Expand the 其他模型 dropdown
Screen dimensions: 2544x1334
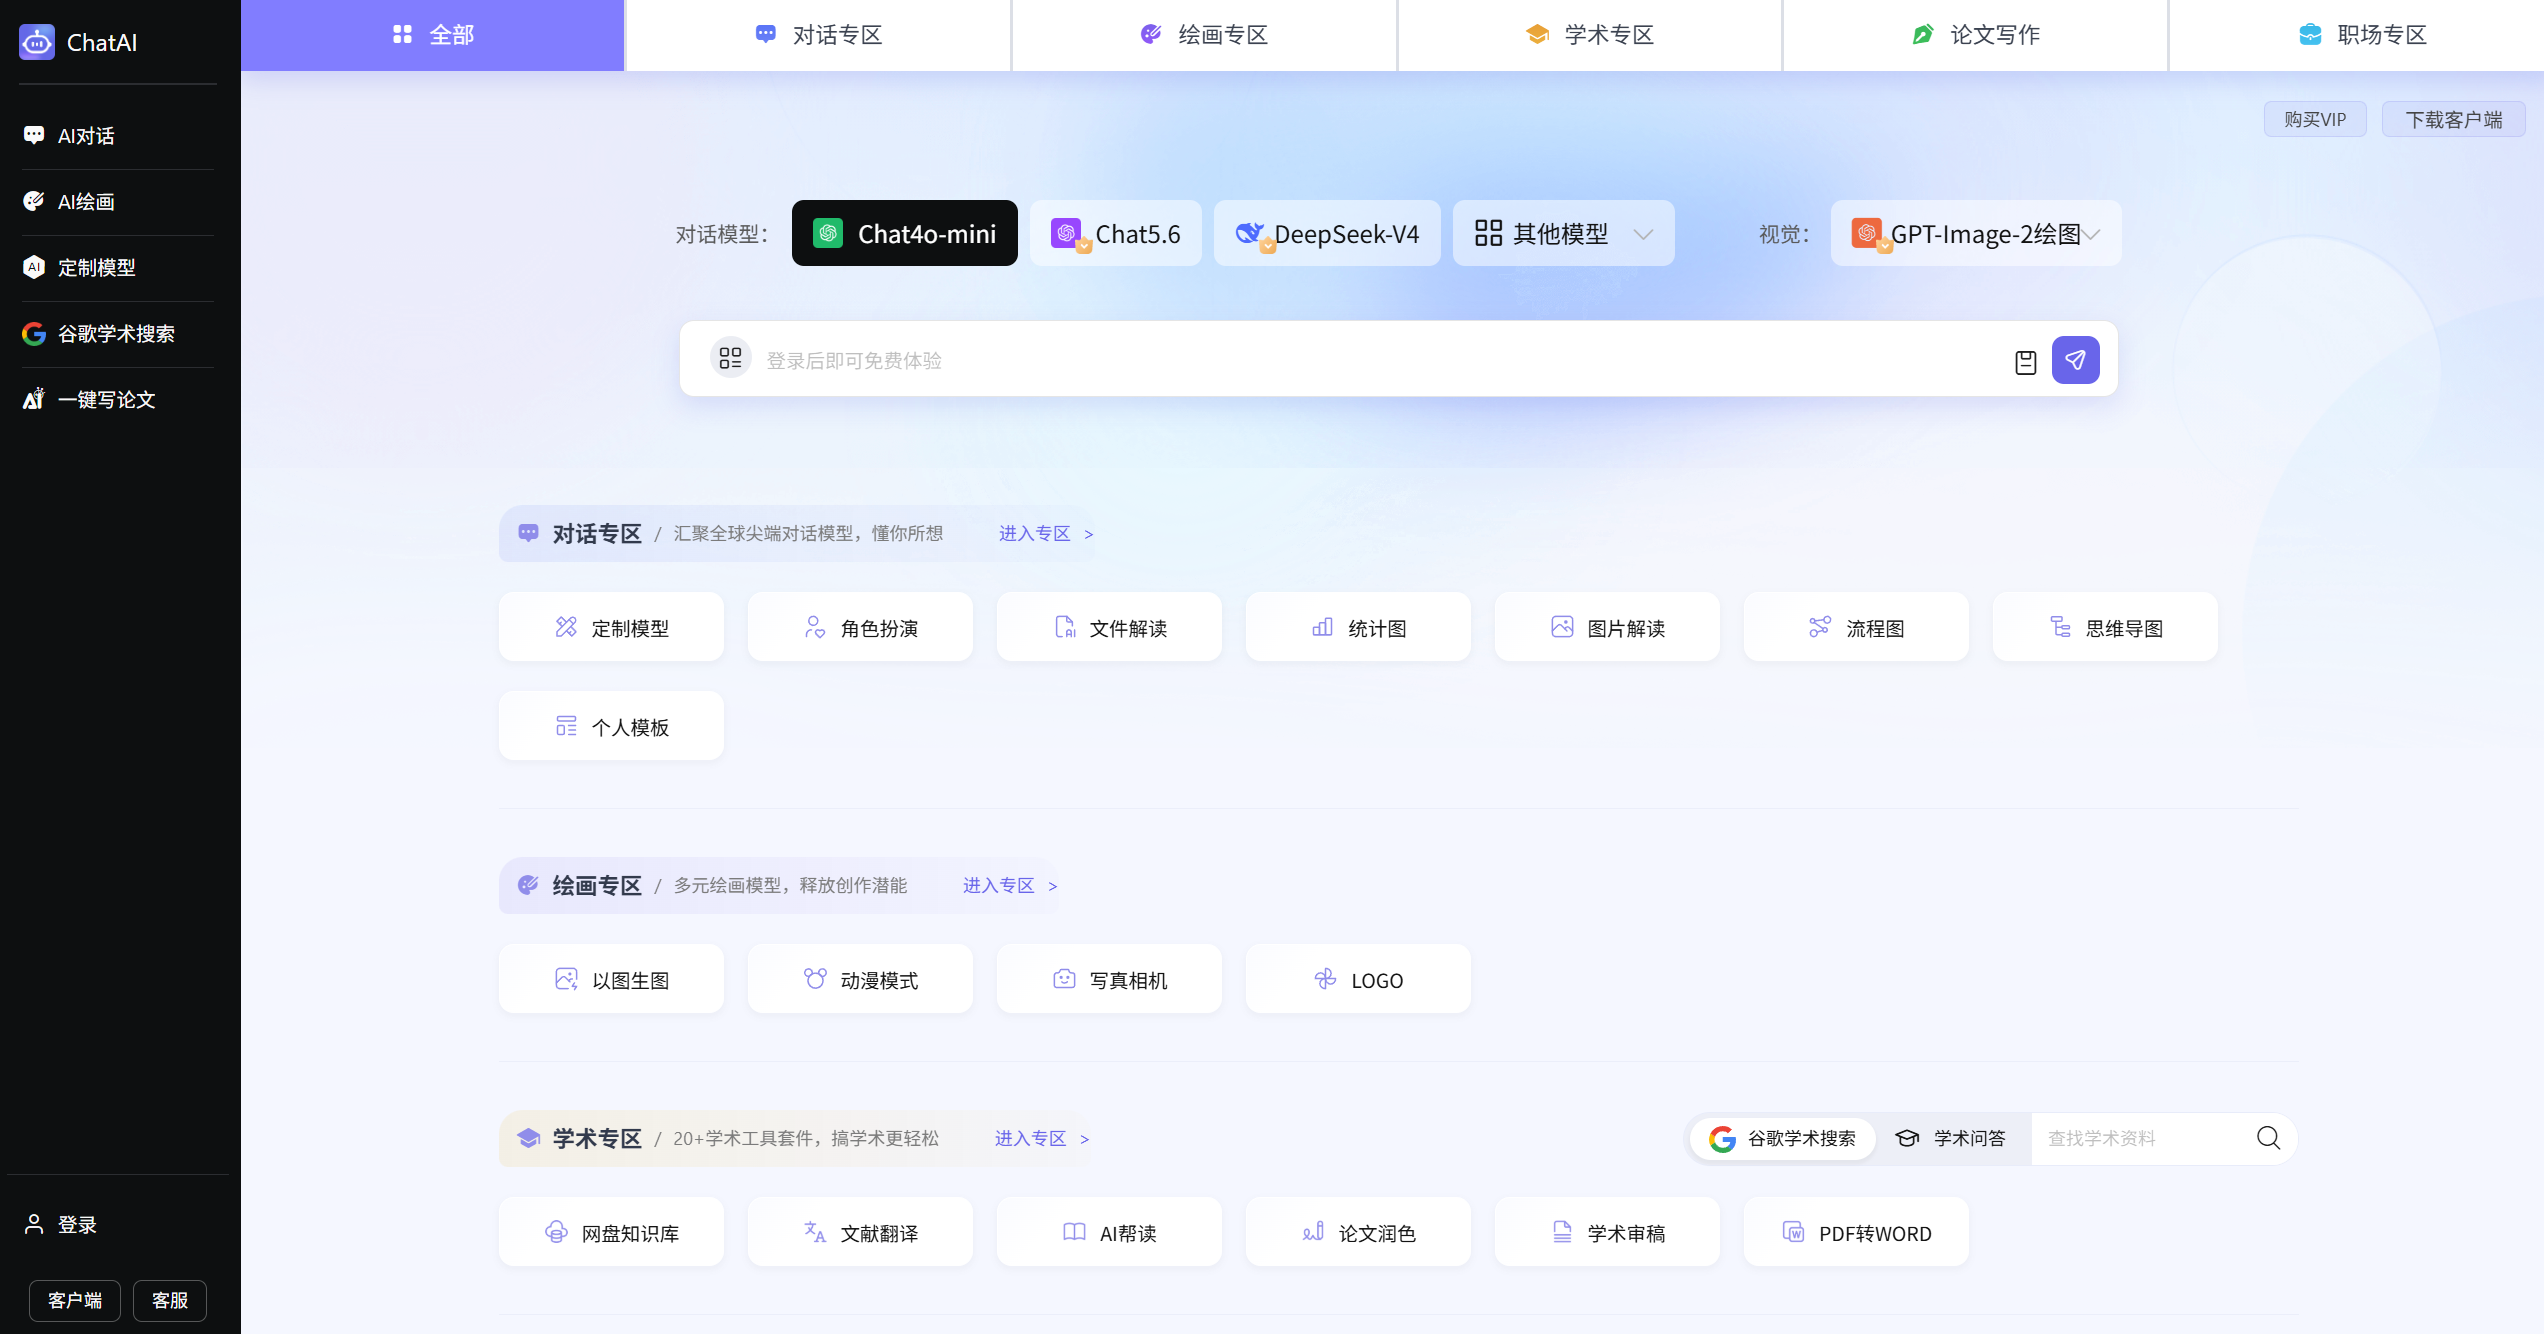[x=1563, y=233]
